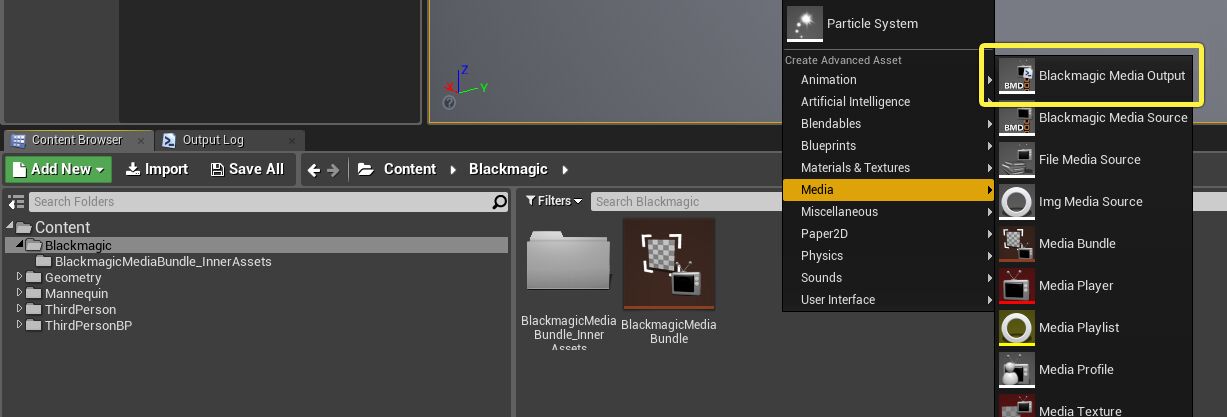The width and height of the screenshot is (1227, 417).
Task: Click the File Media Source icon
Action: (x=1017, y=160)
